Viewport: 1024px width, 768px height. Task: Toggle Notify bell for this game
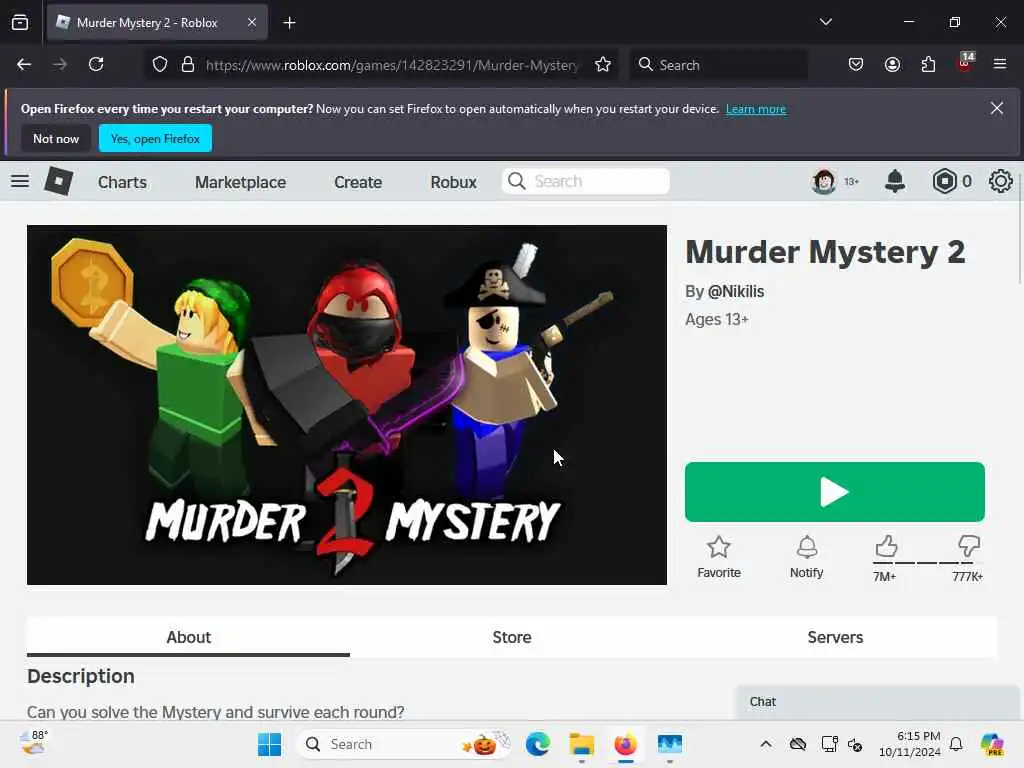point(807,557)
